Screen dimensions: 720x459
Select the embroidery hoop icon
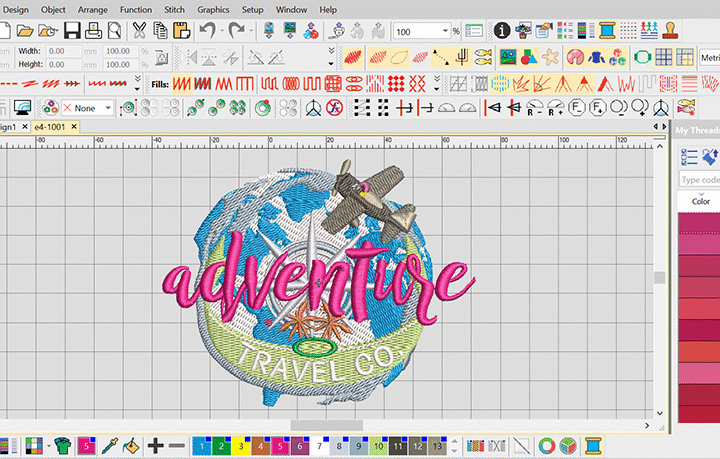pyautogui.click(x=641, y=57)
